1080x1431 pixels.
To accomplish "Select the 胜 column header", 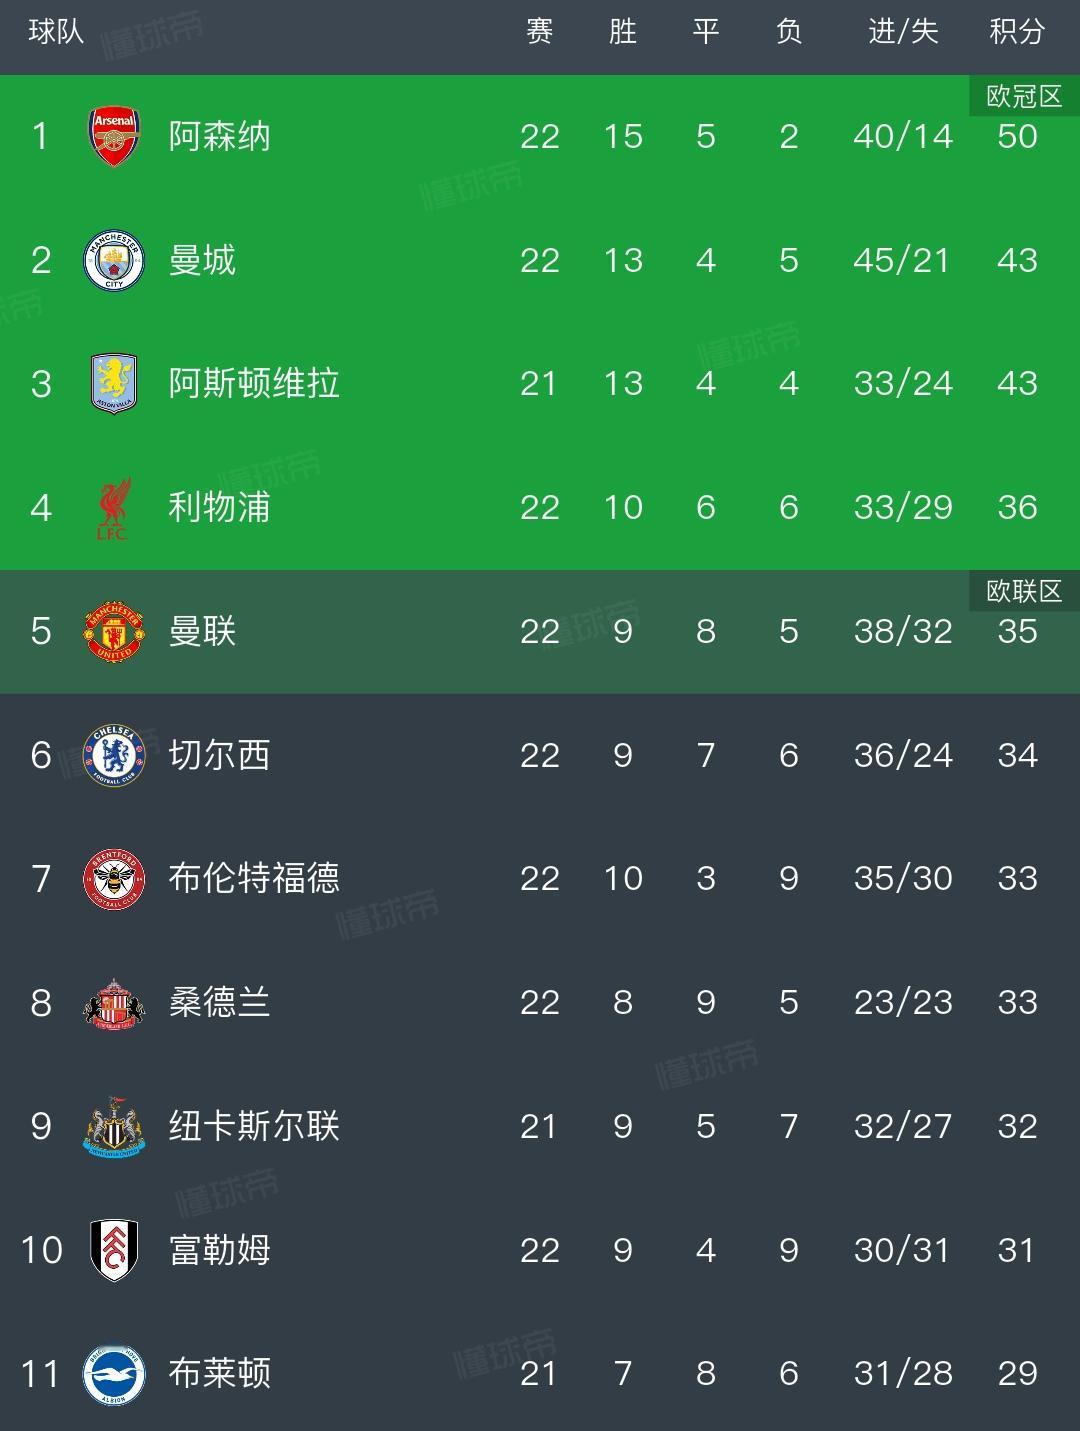I will (623, 32).
